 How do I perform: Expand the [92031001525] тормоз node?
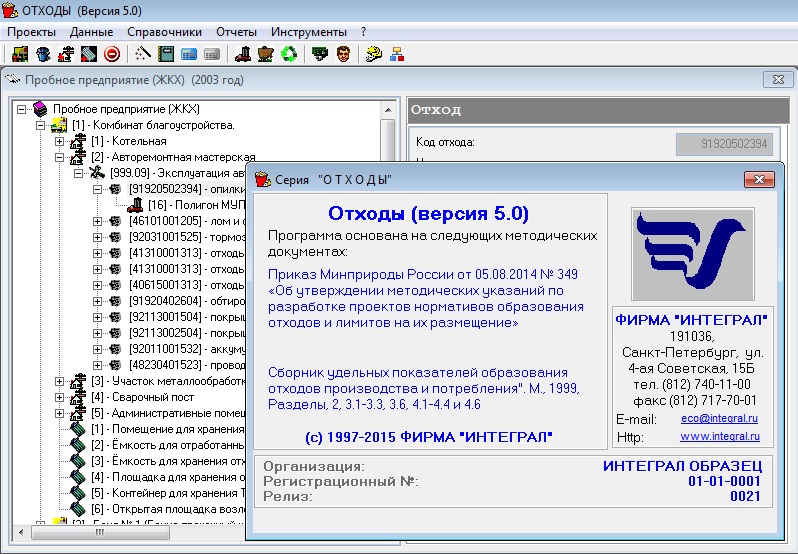pos(97,237)
